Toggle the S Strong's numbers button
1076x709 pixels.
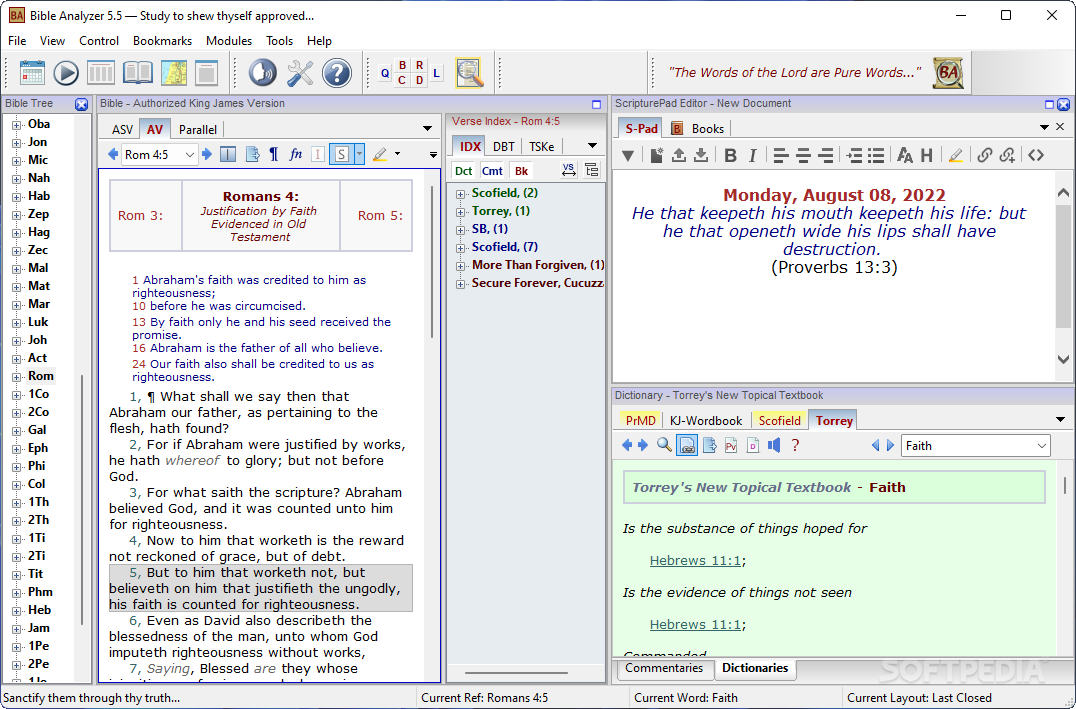(342, 154)
